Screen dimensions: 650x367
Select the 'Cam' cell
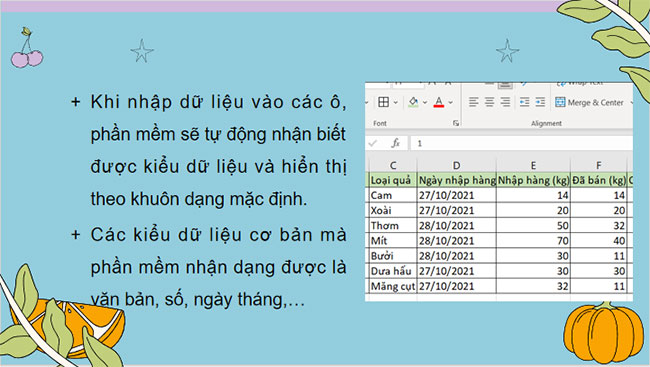(393, 195)
